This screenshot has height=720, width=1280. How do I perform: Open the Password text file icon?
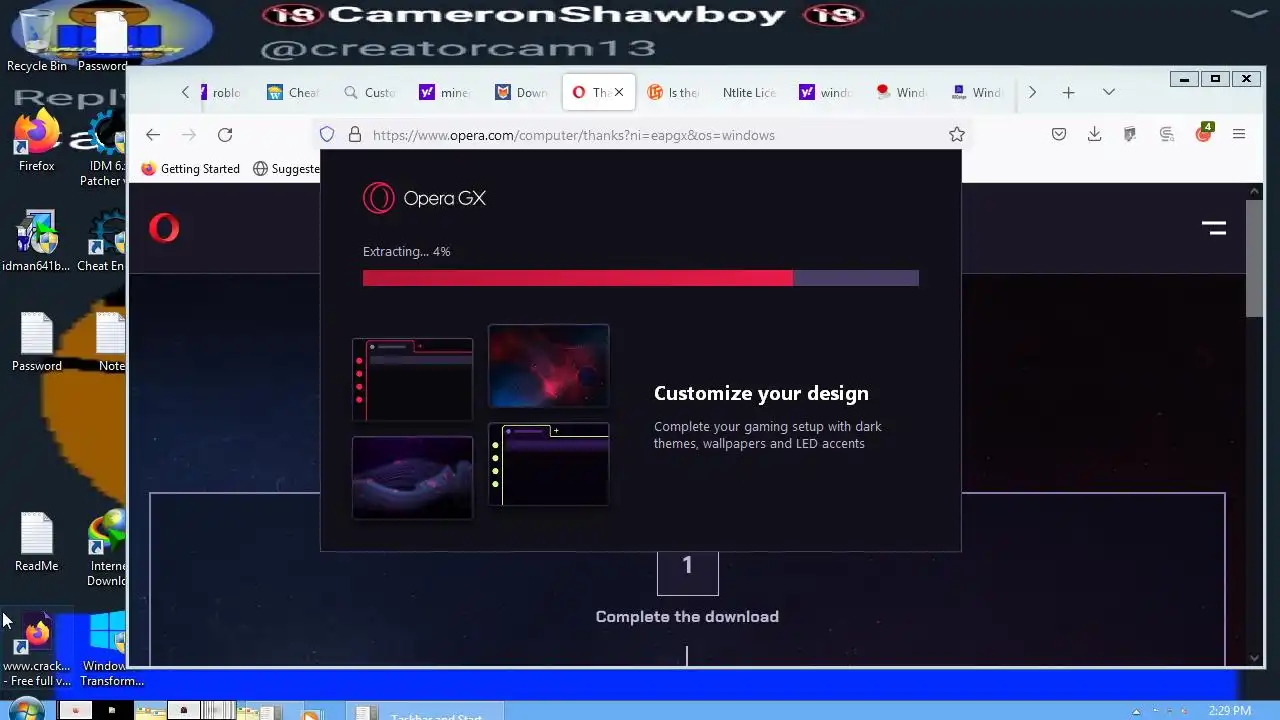tap(36, 342)
